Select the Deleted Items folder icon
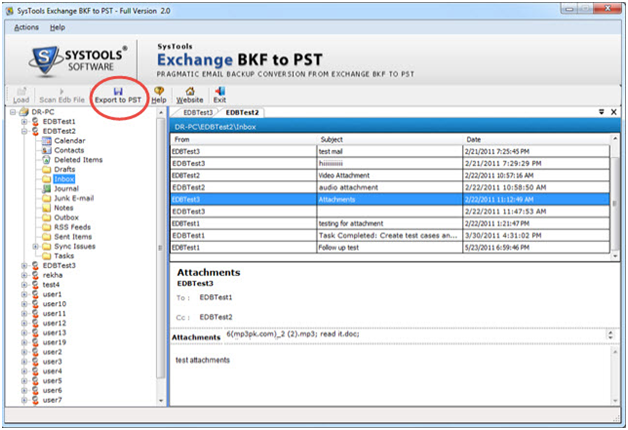 click(x=47, y=160)
